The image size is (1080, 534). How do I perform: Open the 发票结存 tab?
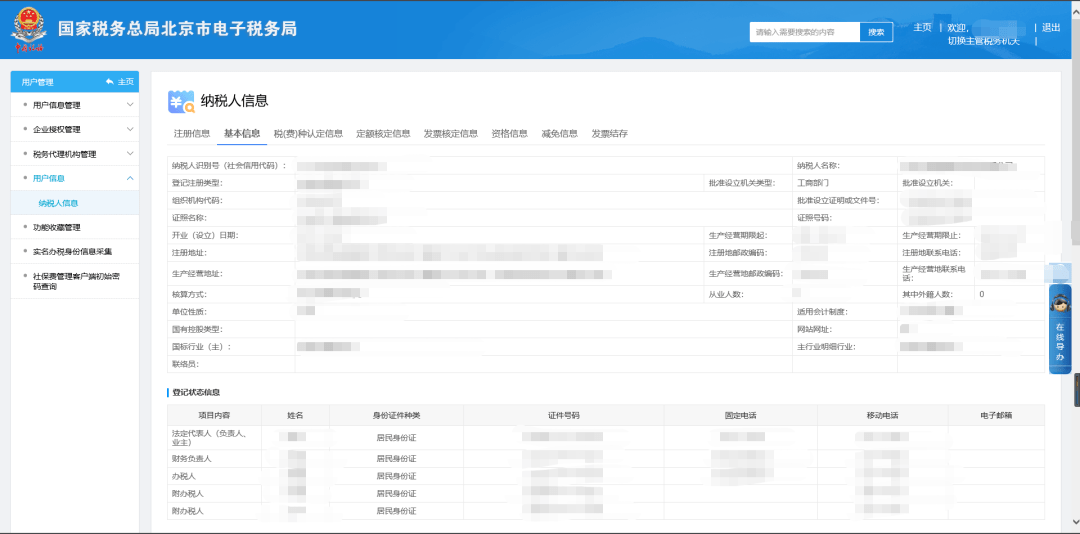(610, 134)
